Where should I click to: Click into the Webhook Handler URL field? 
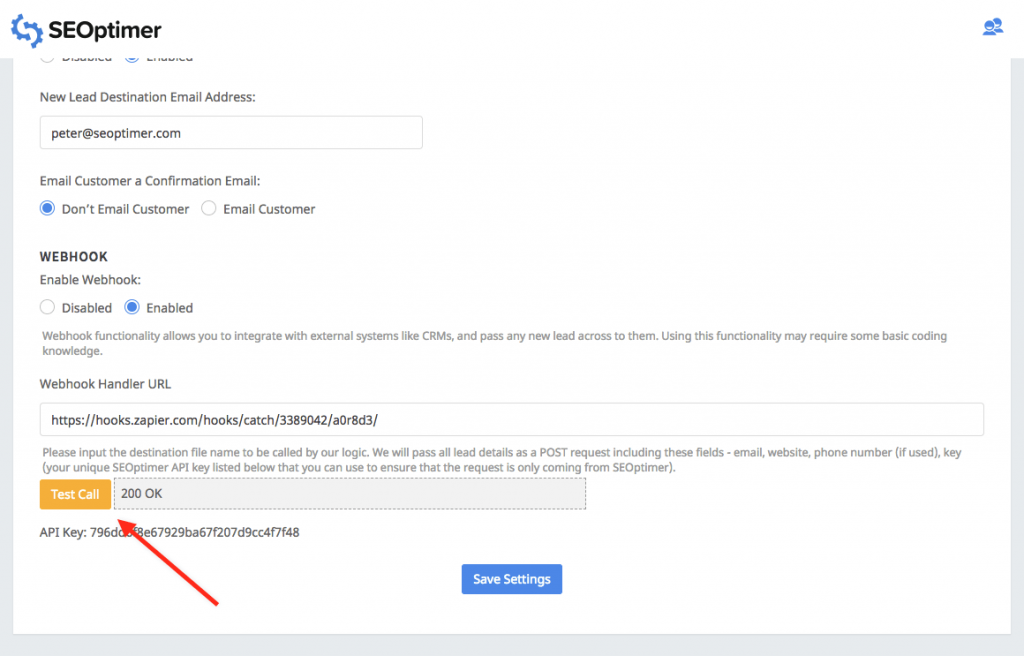[511, 420]
